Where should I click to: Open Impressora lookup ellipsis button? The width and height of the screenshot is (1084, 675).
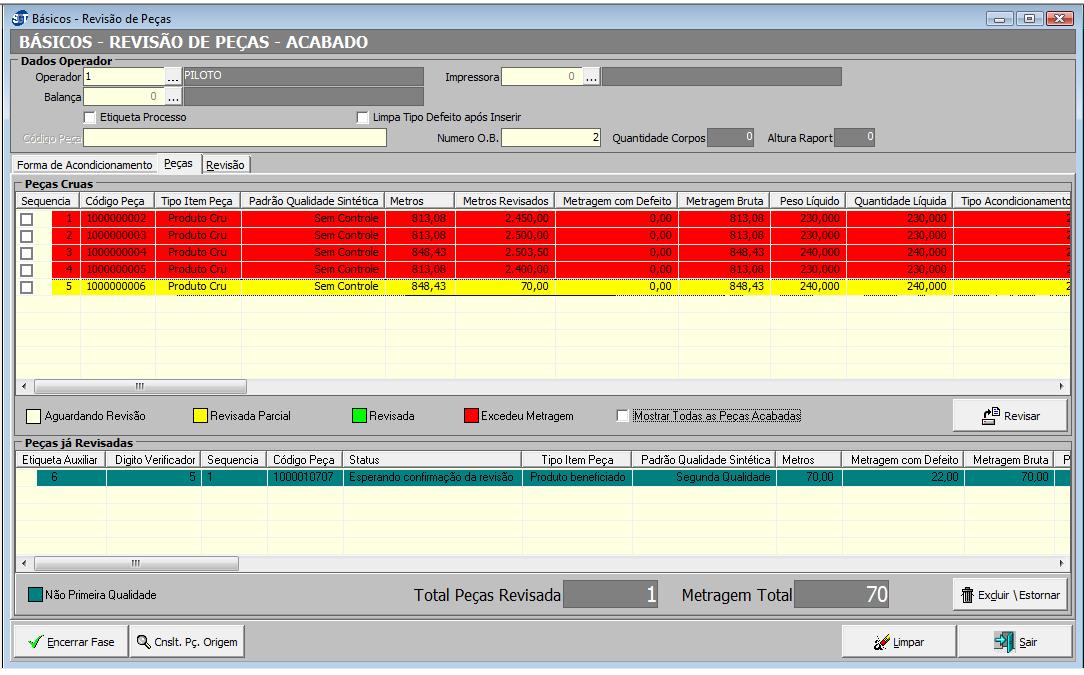[591, 77]
